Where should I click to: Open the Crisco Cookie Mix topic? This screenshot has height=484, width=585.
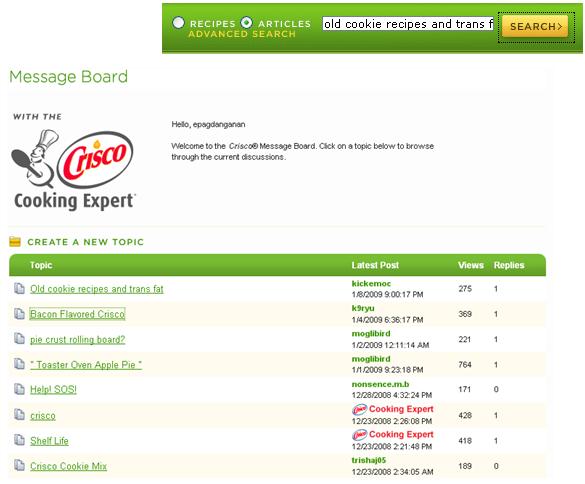click(68, 466)
